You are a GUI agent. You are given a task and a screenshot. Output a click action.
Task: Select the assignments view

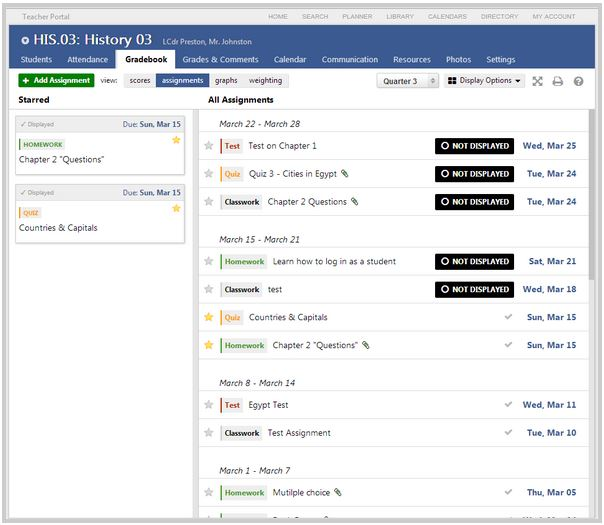tap(182, 81)
